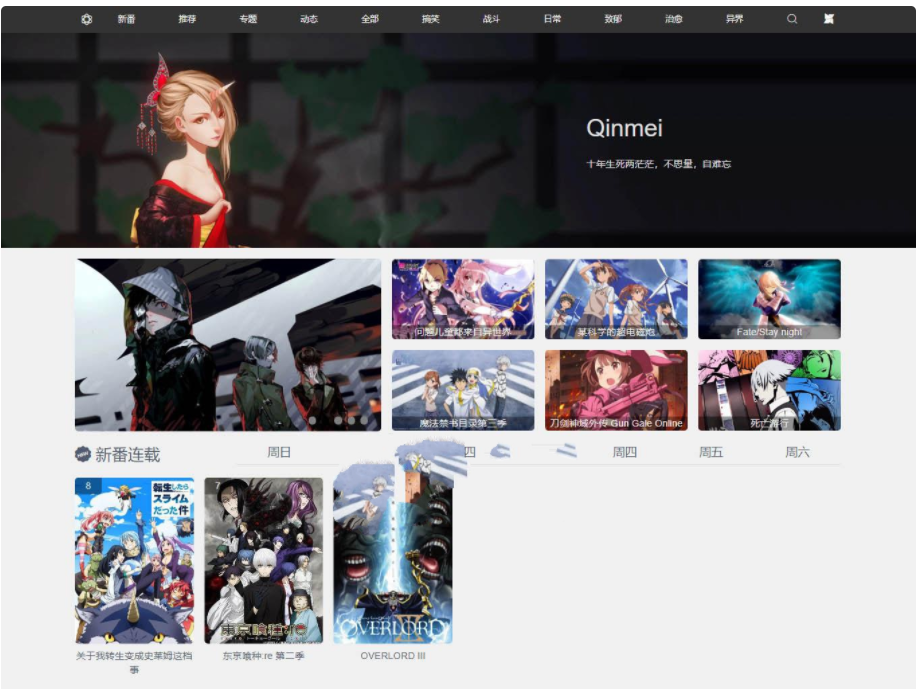Switch to the 周日 weekday tab

coord(280,452)
